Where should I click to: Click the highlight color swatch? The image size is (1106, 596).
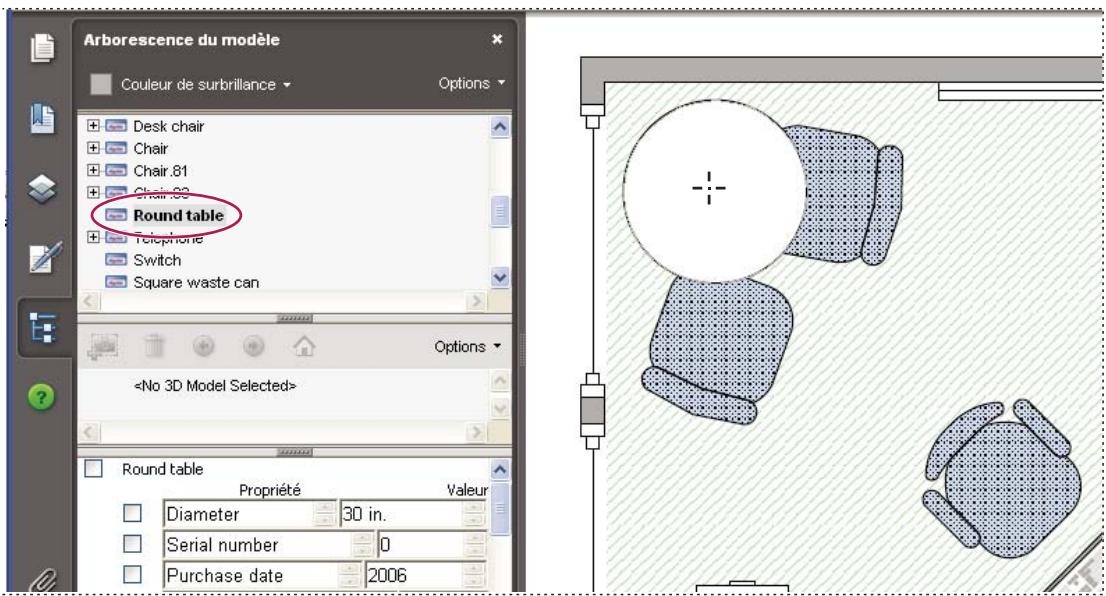coord(101,85)
